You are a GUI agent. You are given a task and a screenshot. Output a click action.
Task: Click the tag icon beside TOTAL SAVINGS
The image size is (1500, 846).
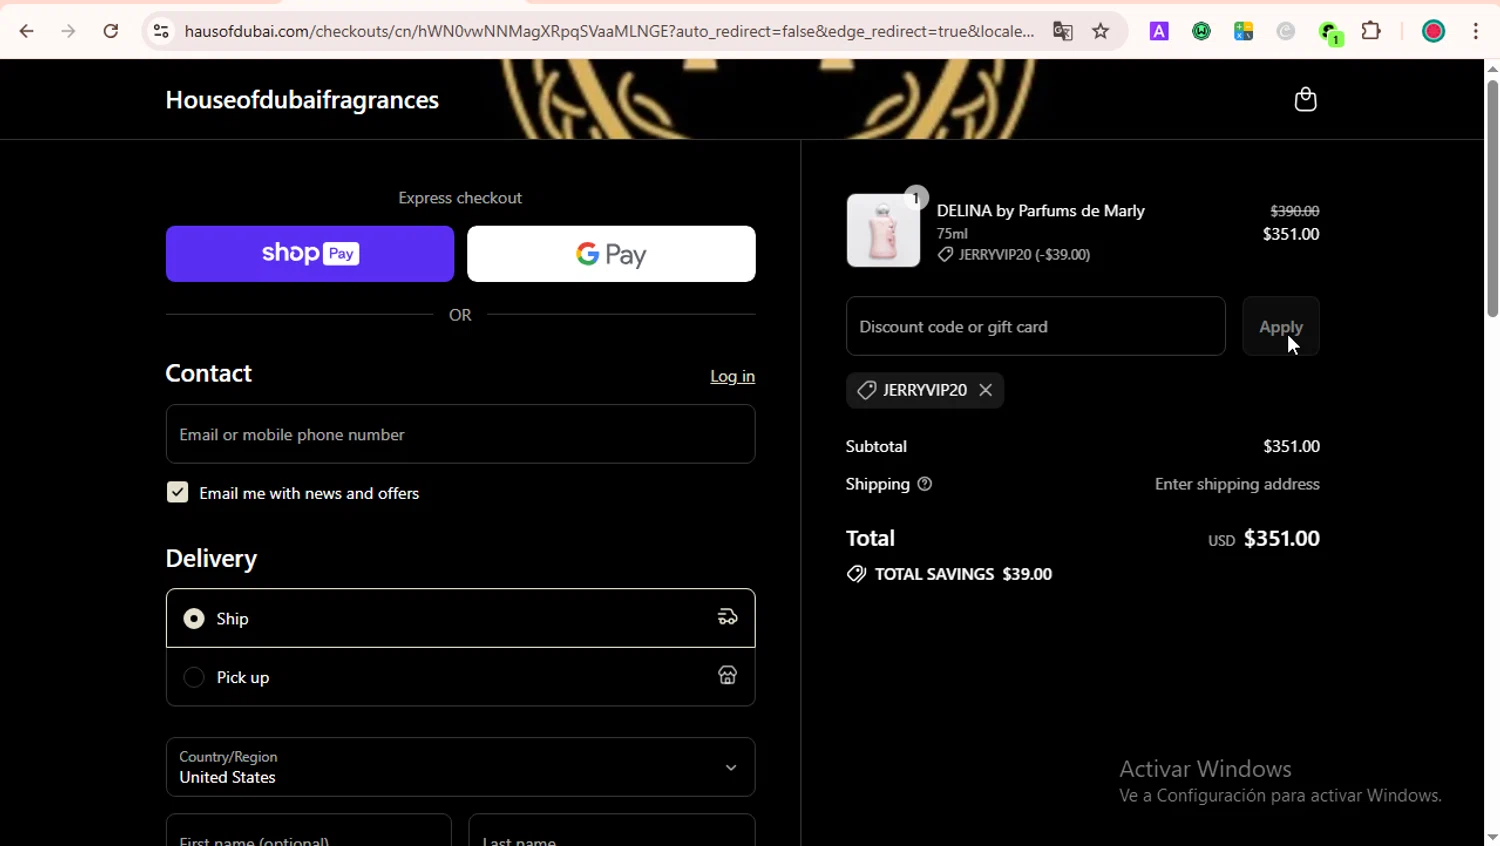pyautogui.click(x=856, y=574)
